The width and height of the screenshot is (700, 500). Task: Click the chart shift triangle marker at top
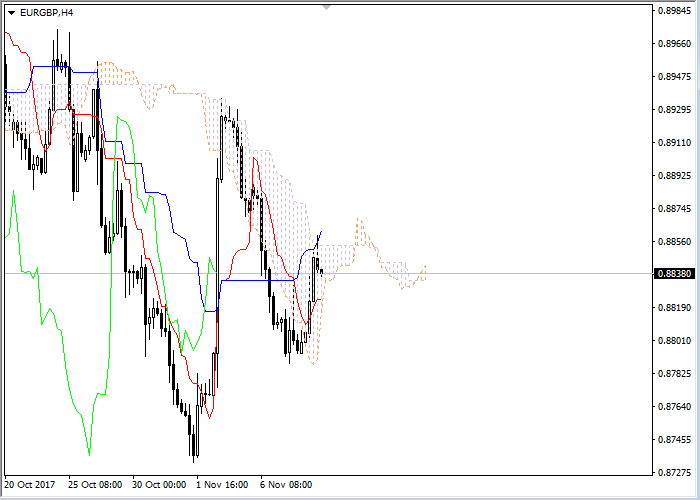coord(326,8)
